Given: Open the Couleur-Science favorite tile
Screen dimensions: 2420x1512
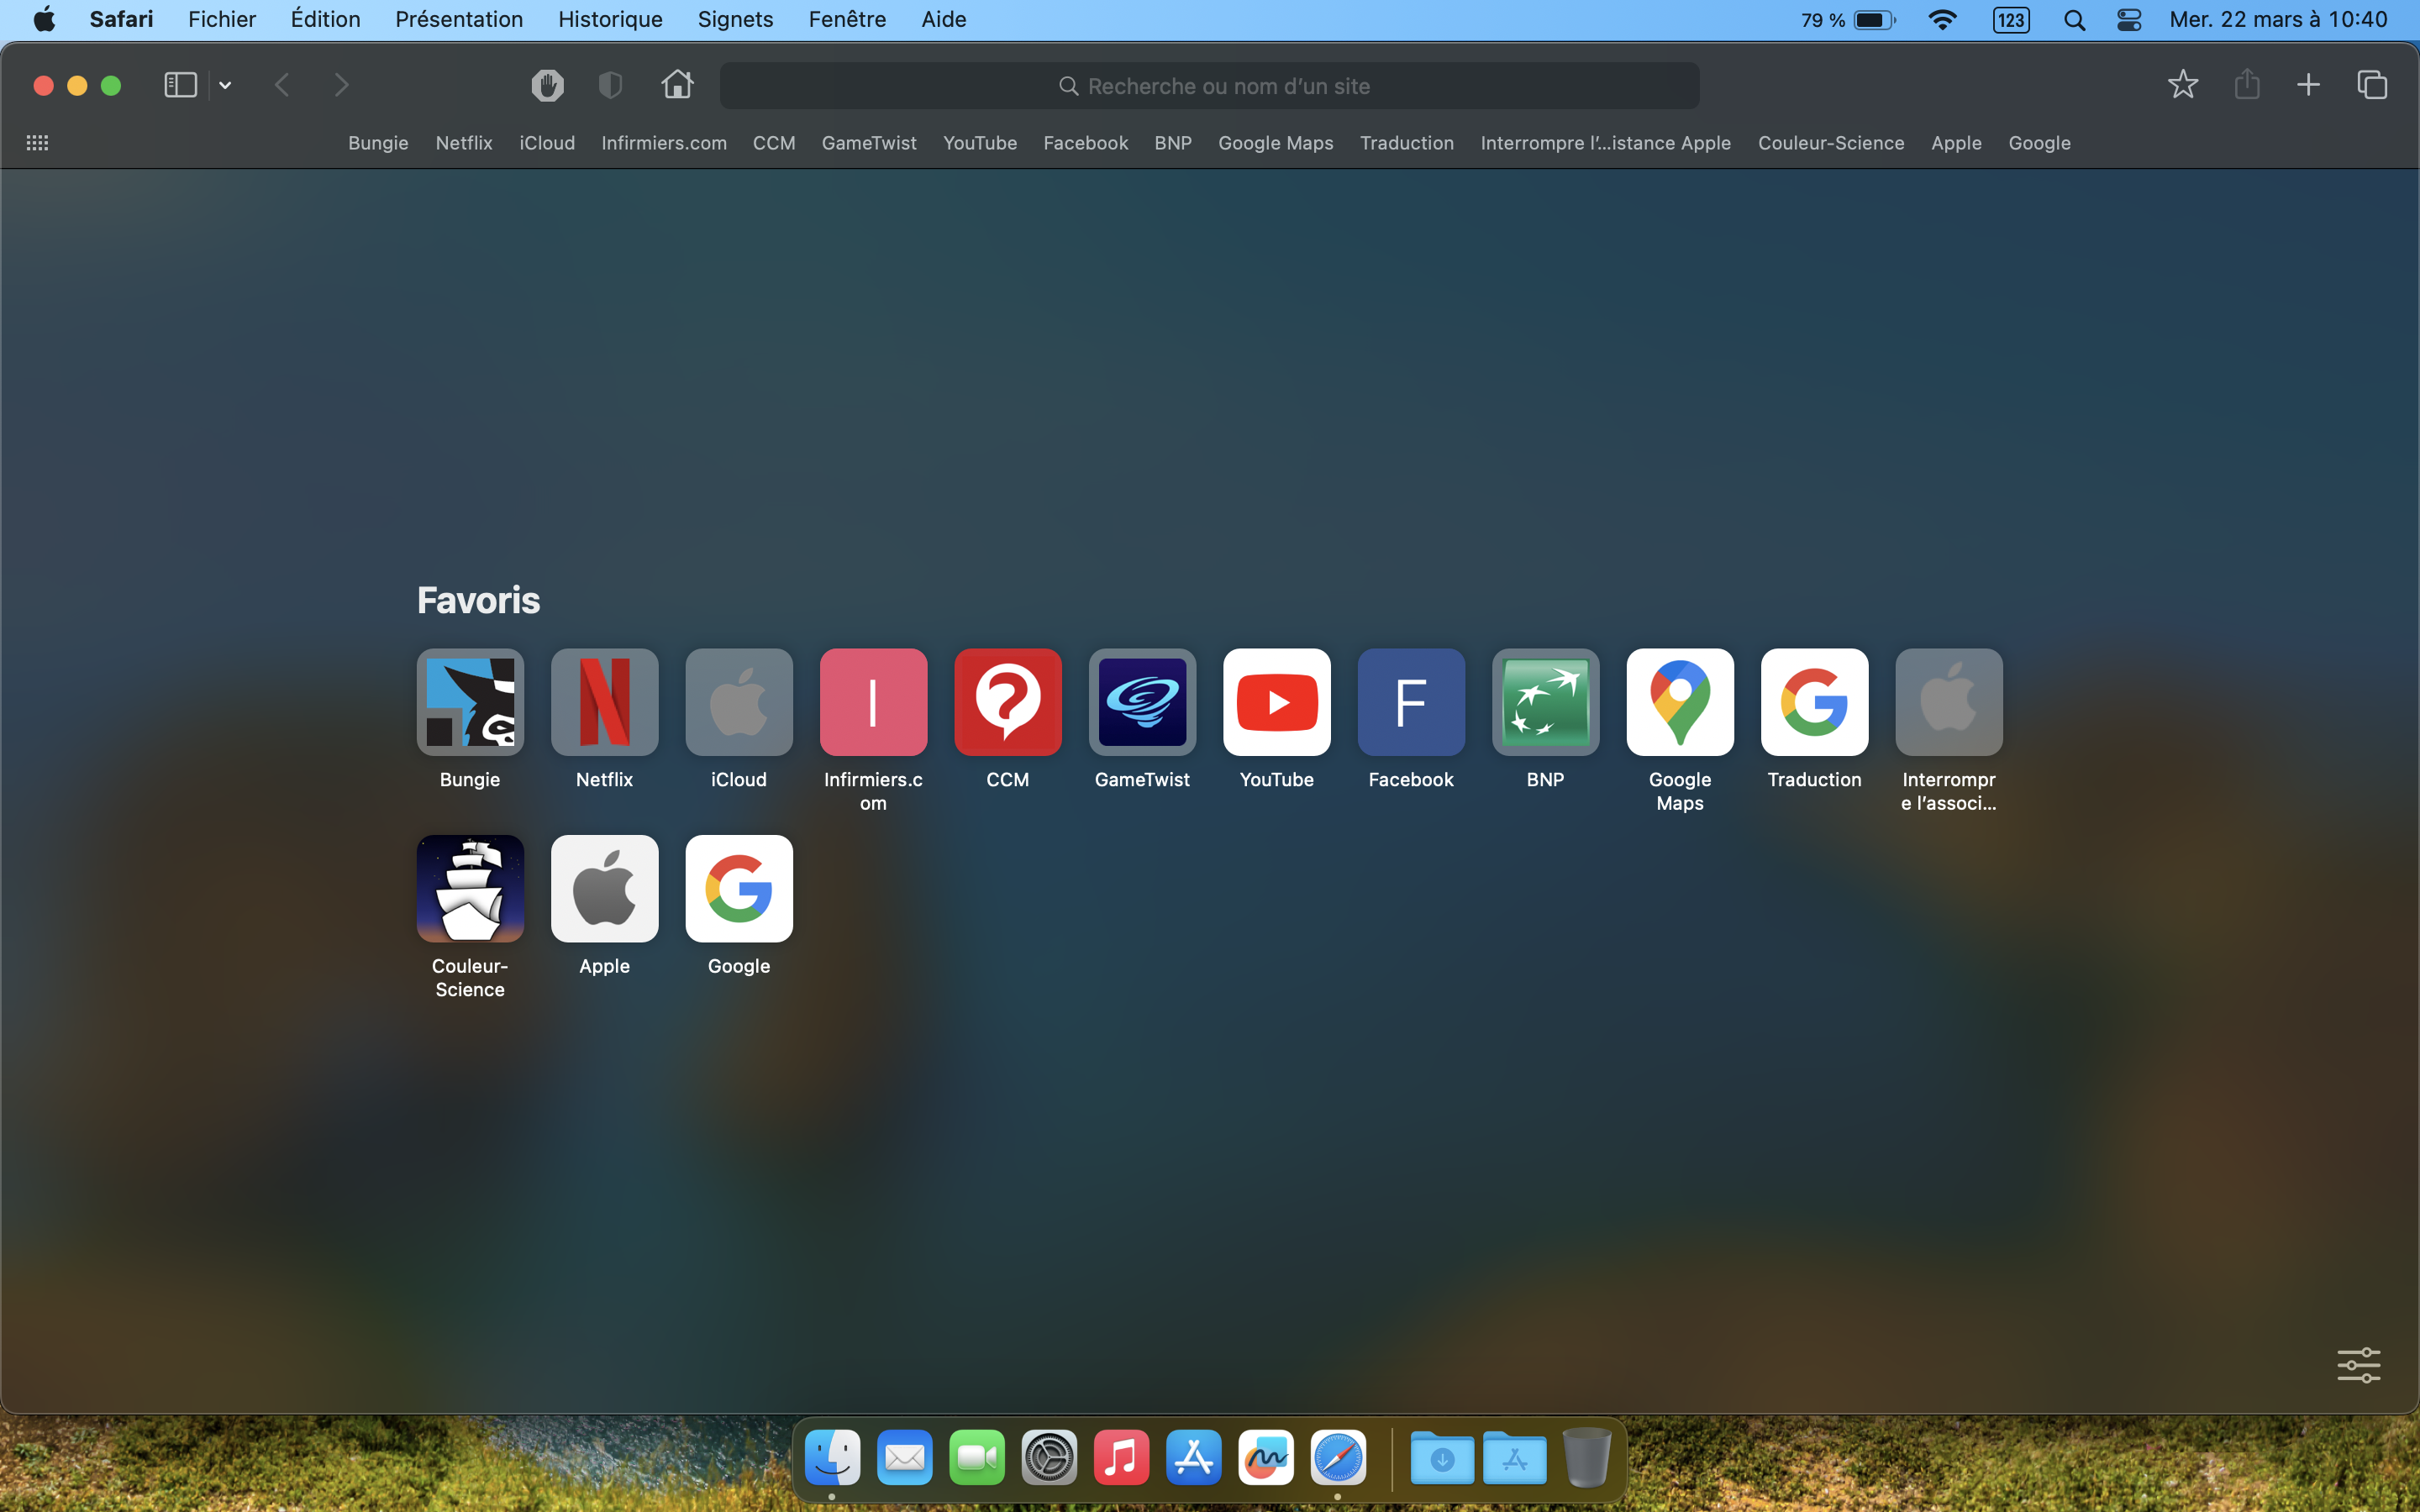Looking at the screenshot, I should click(x=470, y=889).
